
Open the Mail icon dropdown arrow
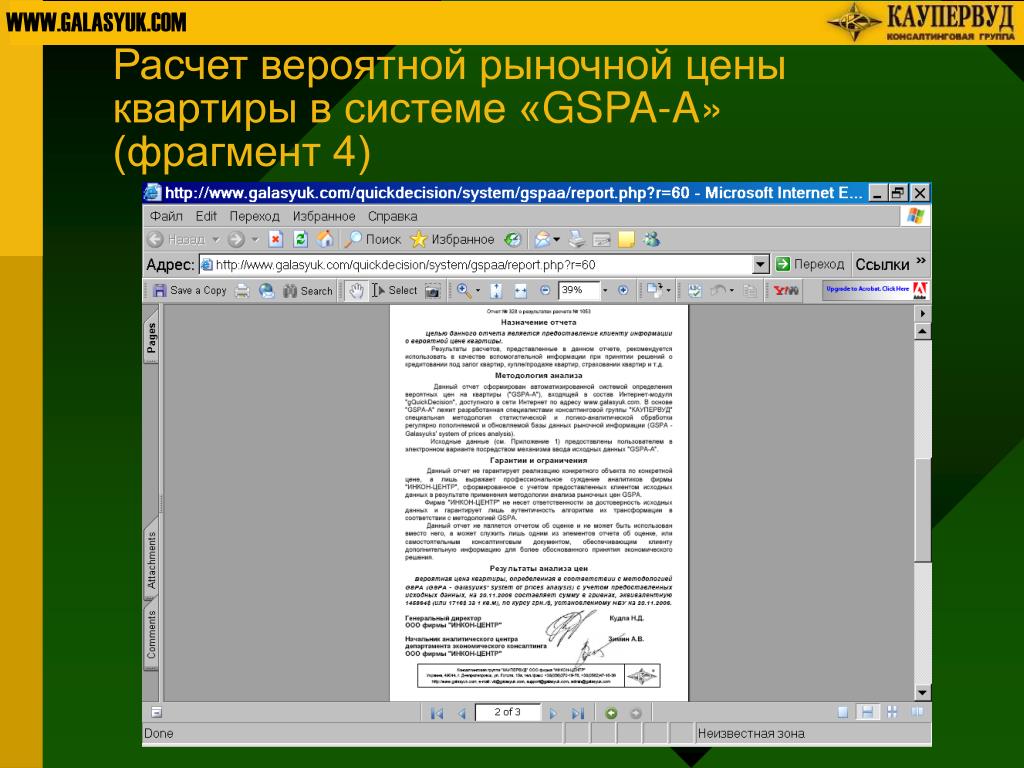tap(556, 240)
